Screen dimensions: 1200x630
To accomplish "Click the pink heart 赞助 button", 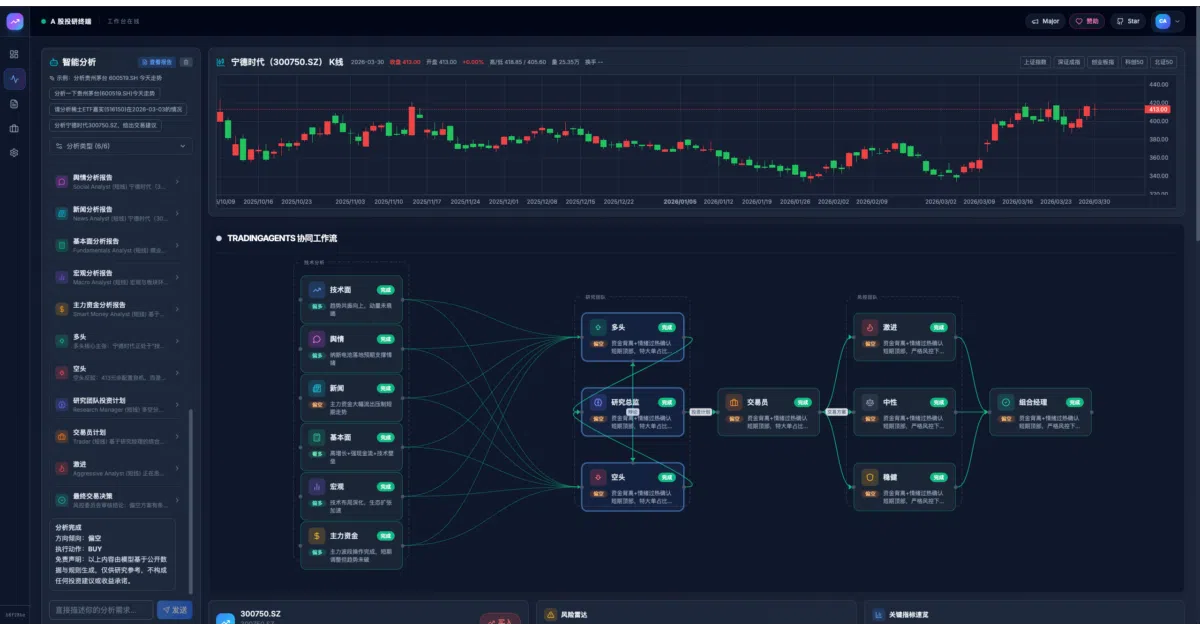I will pos(1087,21).
